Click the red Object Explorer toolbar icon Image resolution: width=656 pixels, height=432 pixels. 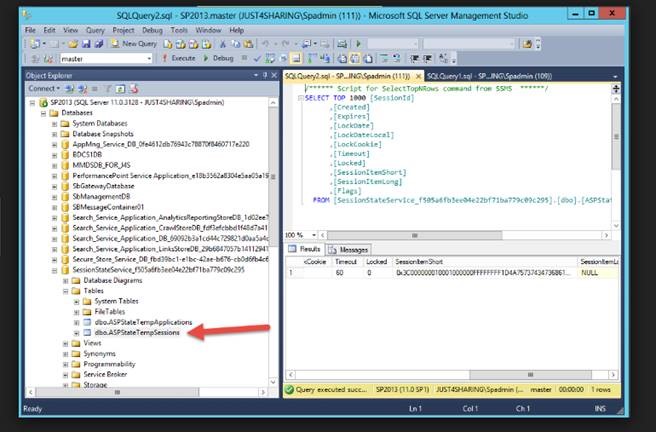133,89
